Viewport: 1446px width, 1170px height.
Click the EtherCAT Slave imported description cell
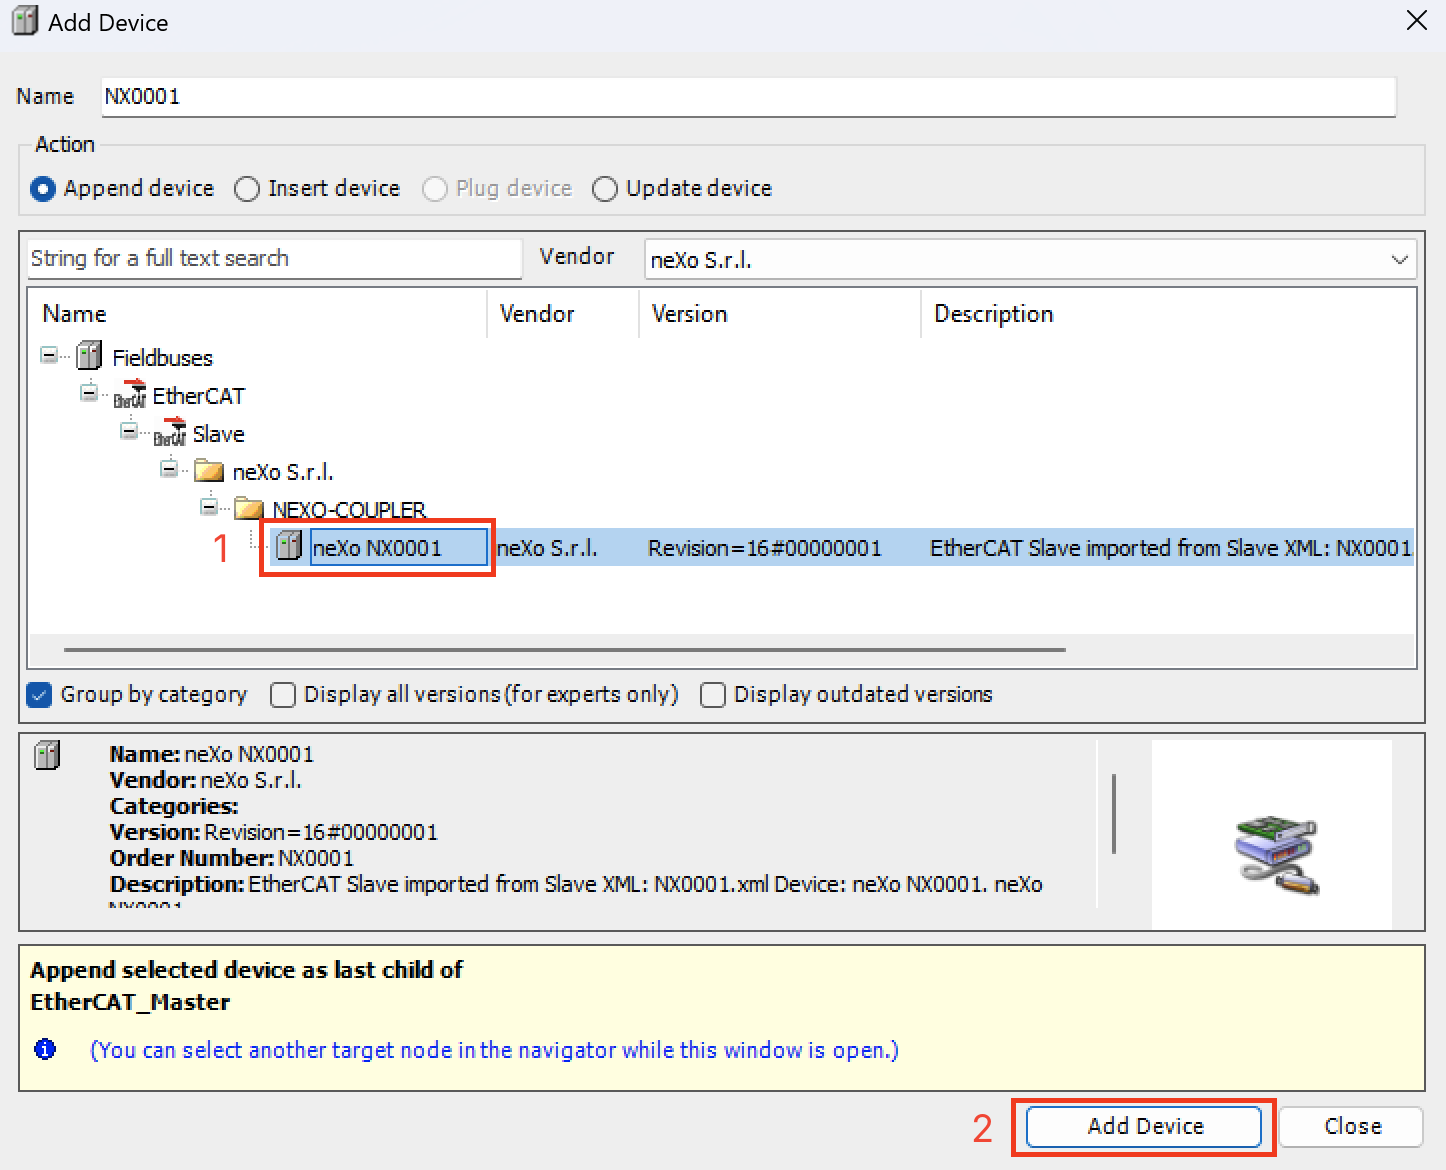[x=1171, y=548]
